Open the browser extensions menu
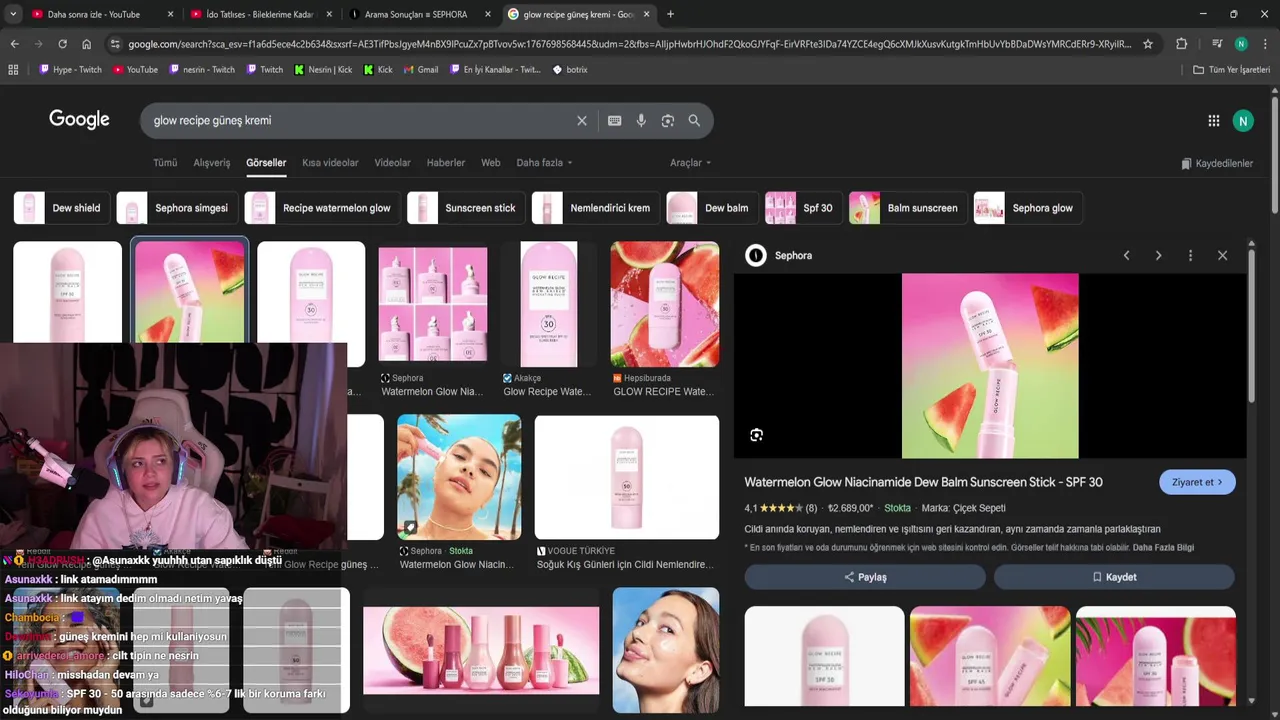 [x=1181, y=44]
